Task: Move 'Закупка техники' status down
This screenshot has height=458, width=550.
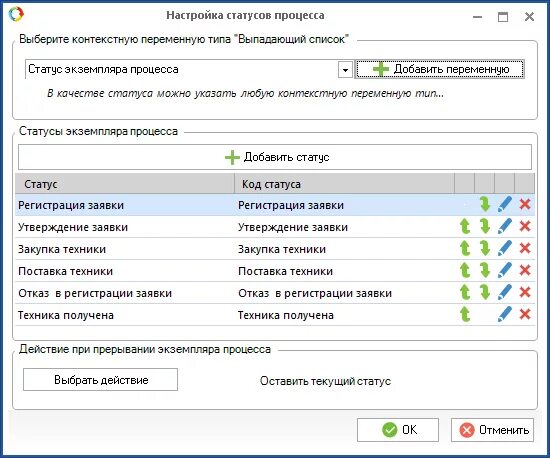Action: [x=485, y=249]
